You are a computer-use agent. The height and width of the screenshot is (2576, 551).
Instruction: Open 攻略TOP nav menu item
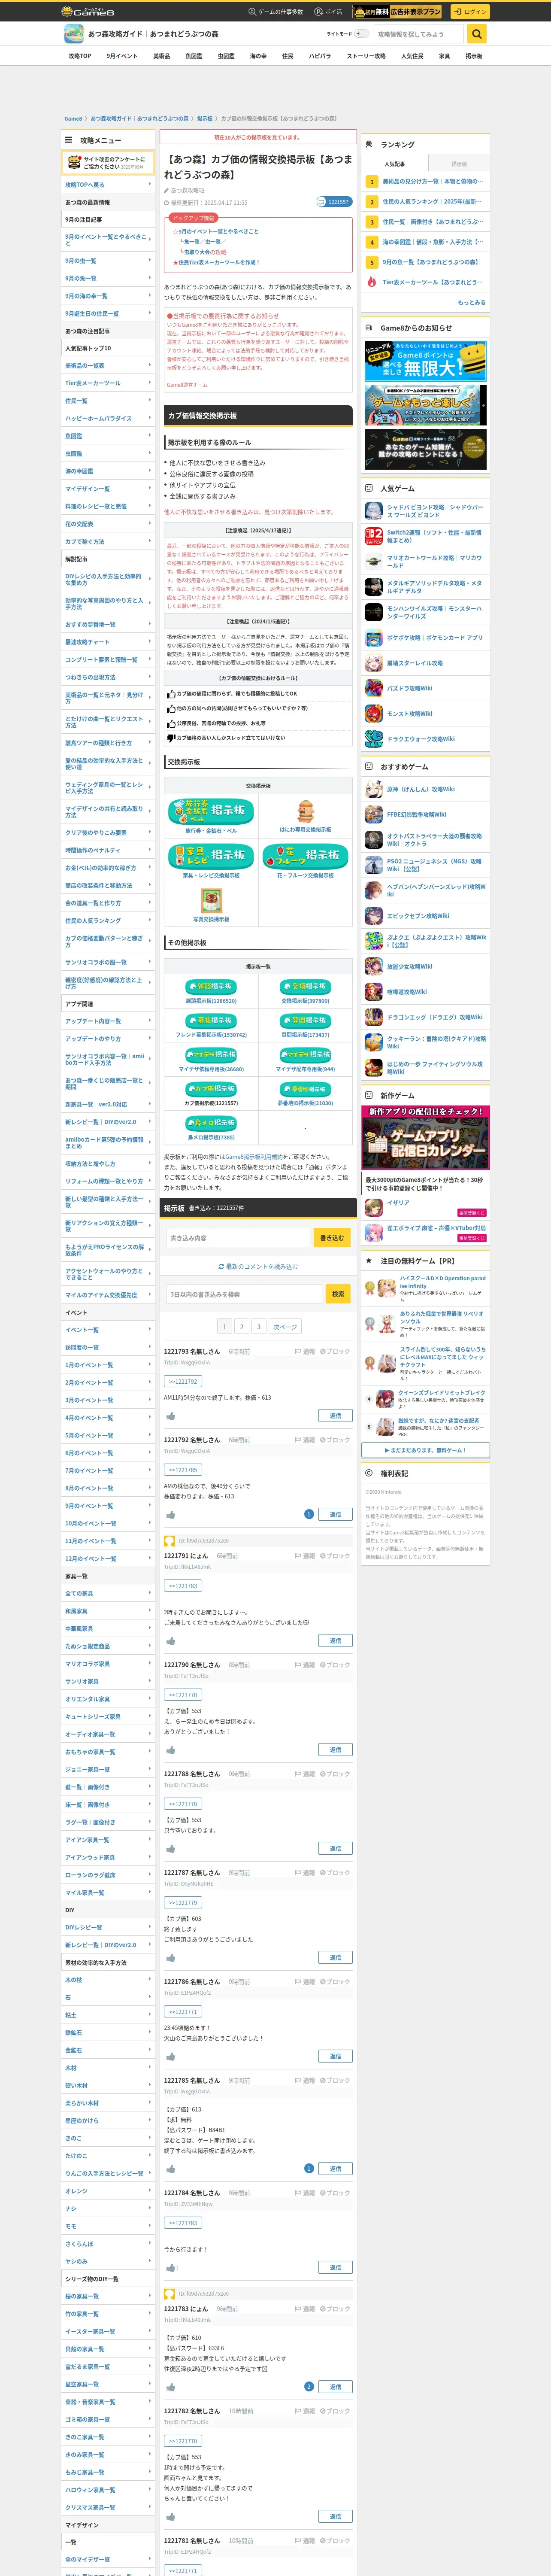pos(80,56)
